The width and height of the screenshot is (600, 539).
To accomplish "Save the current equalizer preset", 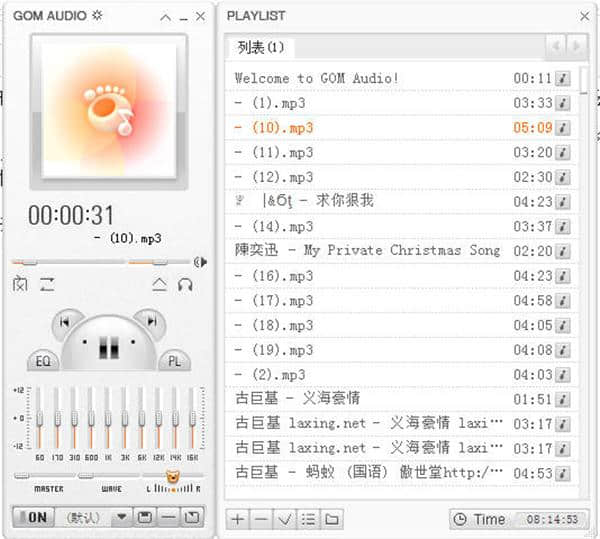I will (x=145, y=517).
